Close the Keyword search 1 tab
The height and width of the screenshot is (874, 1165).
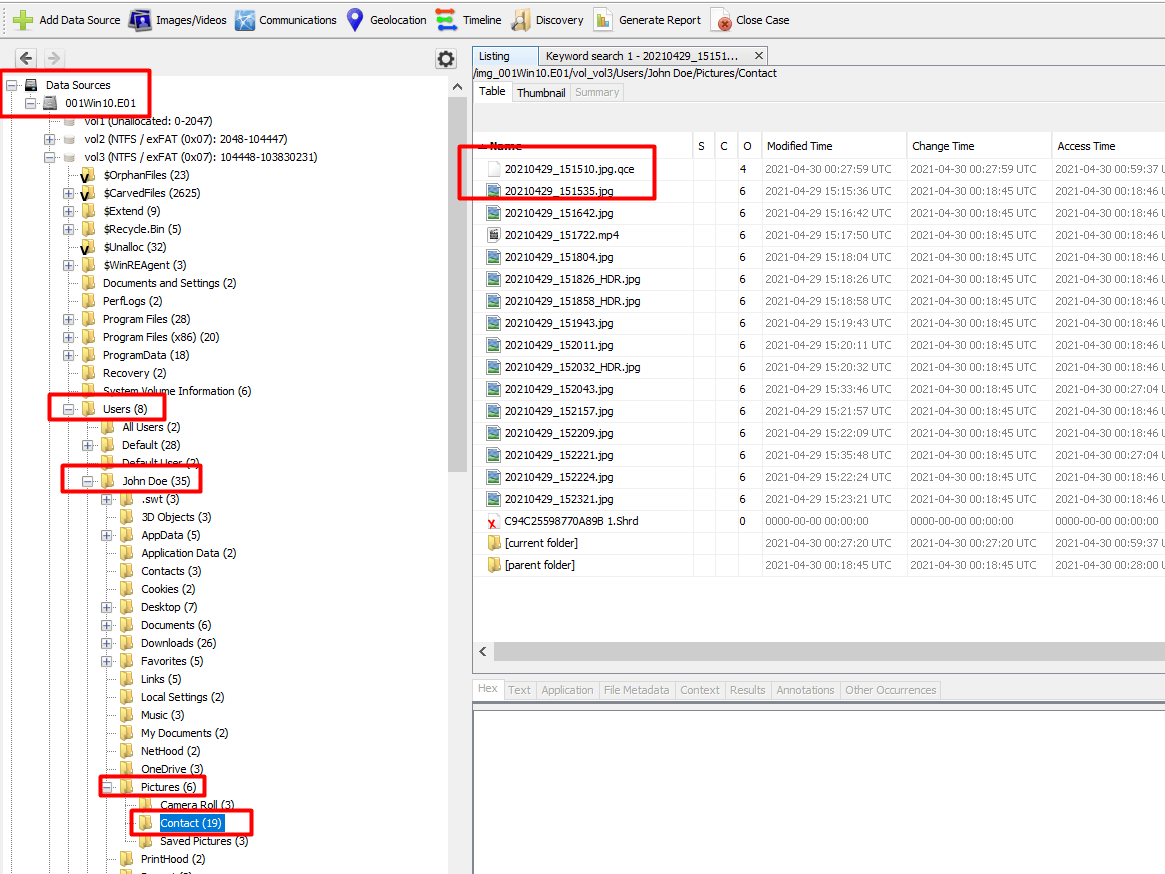(759, 56)
